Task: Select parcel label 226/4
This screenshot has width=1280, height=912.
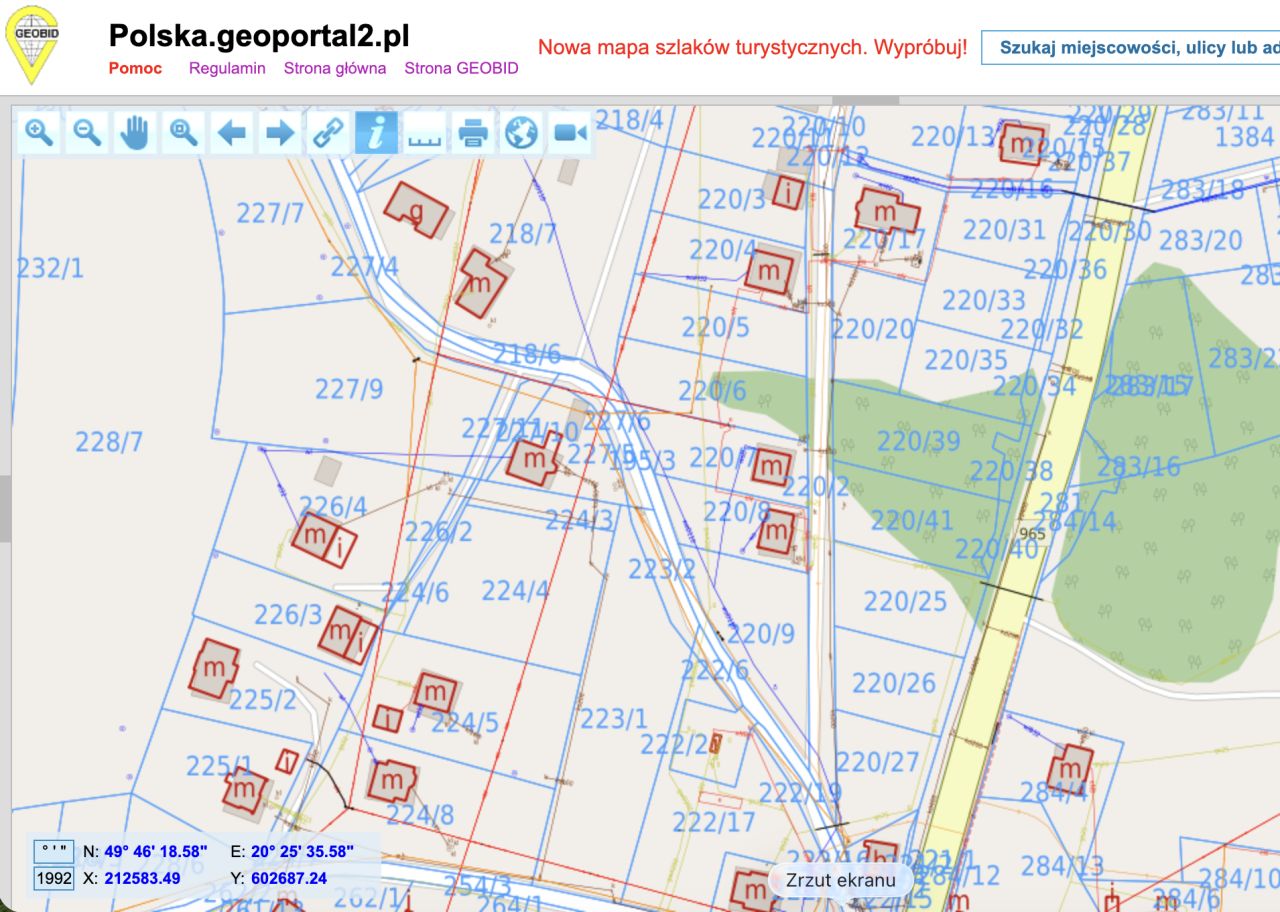Action: [333, 506]
